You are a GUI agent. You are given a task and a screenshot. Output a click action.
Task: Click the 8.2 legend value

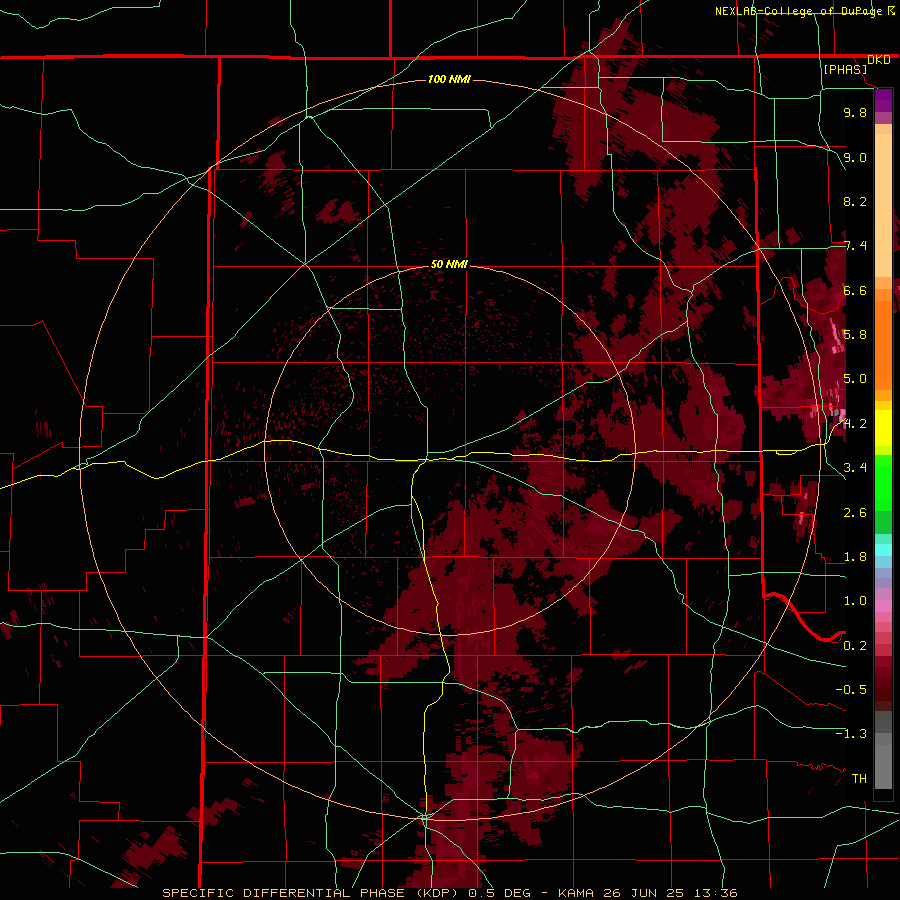click(855, 201)
